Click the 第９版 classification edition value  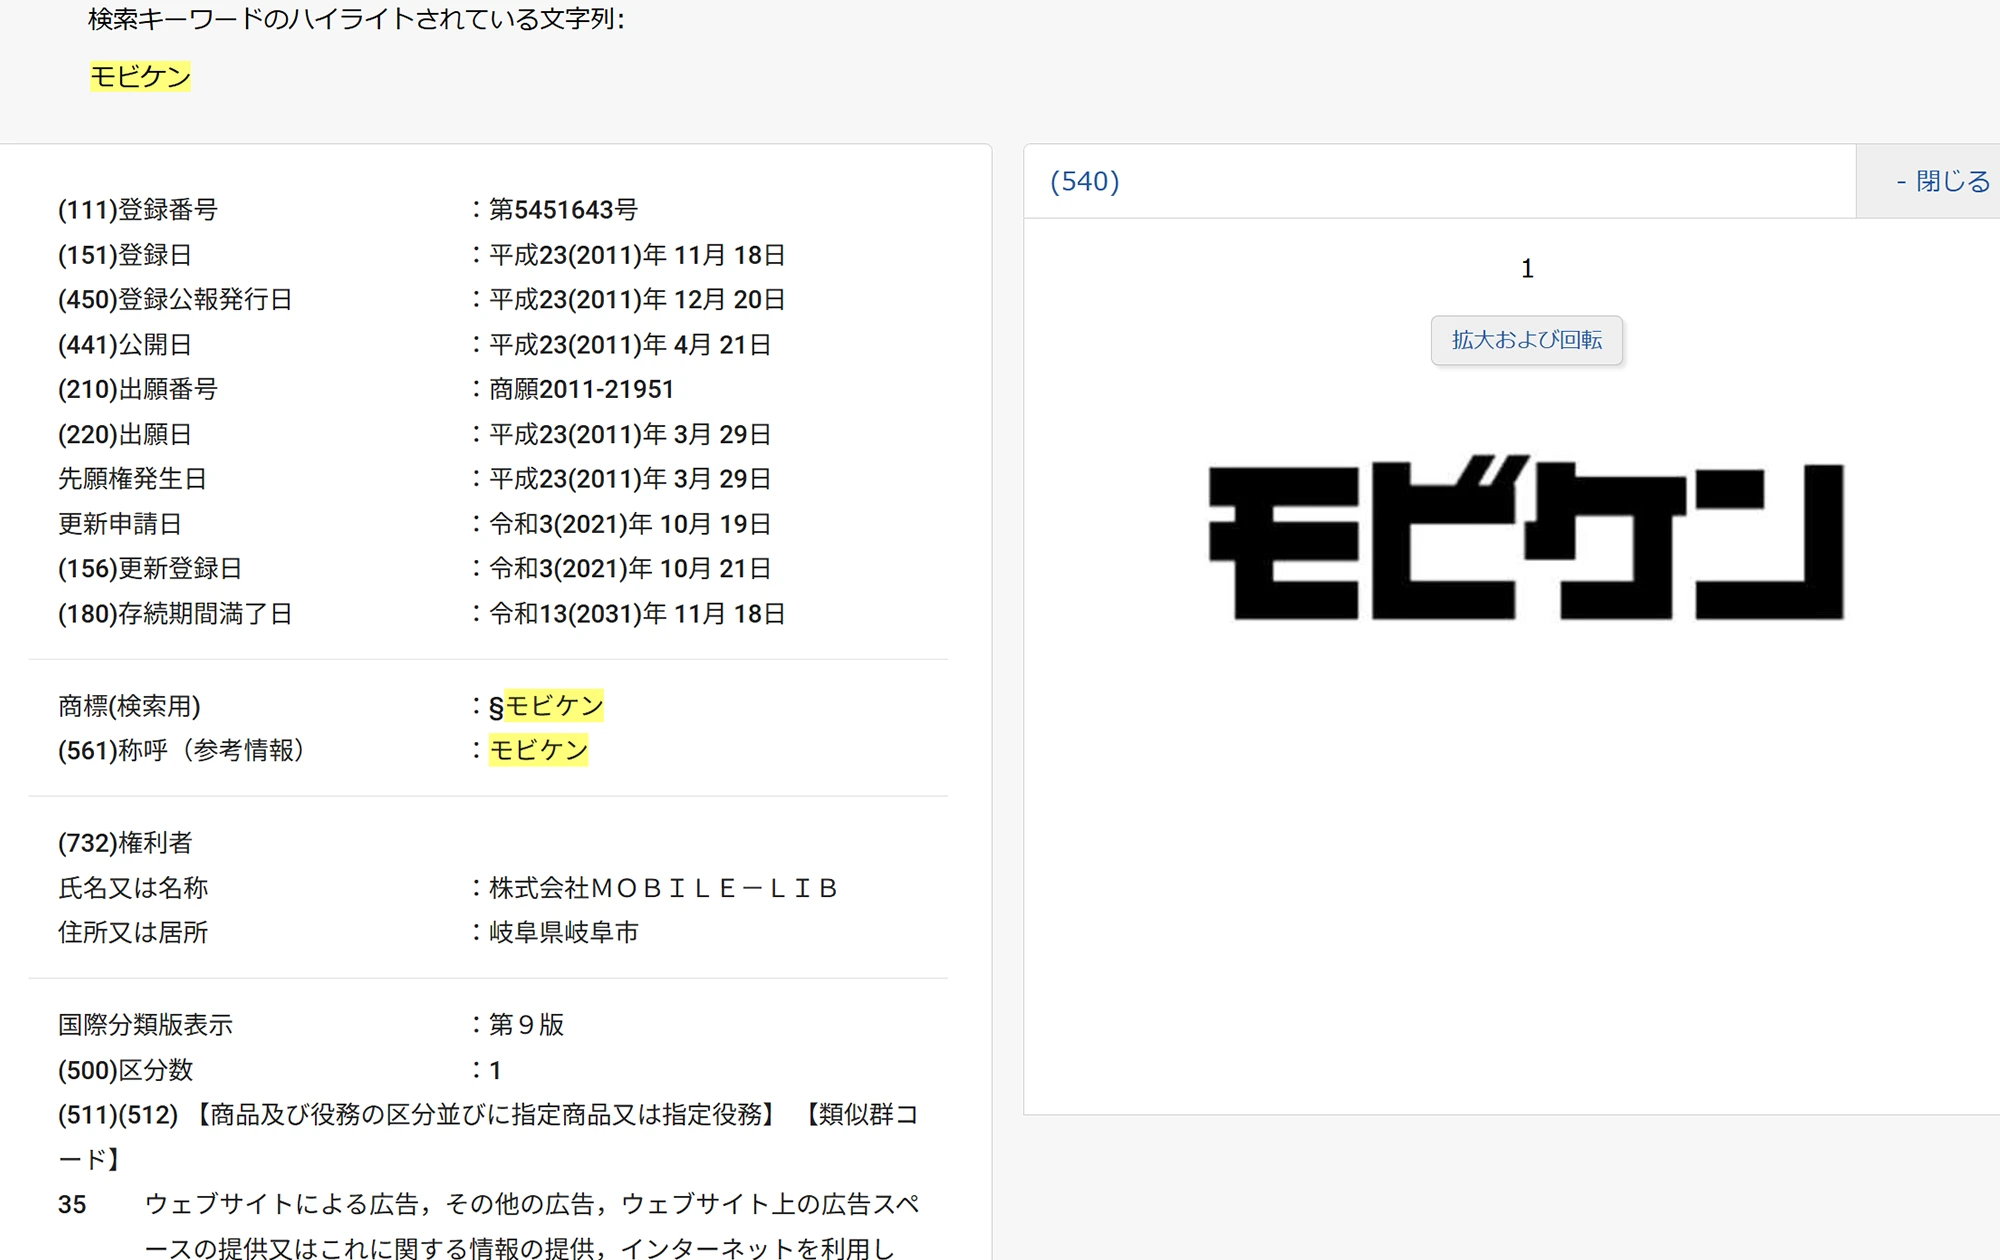pos(526,1025)
